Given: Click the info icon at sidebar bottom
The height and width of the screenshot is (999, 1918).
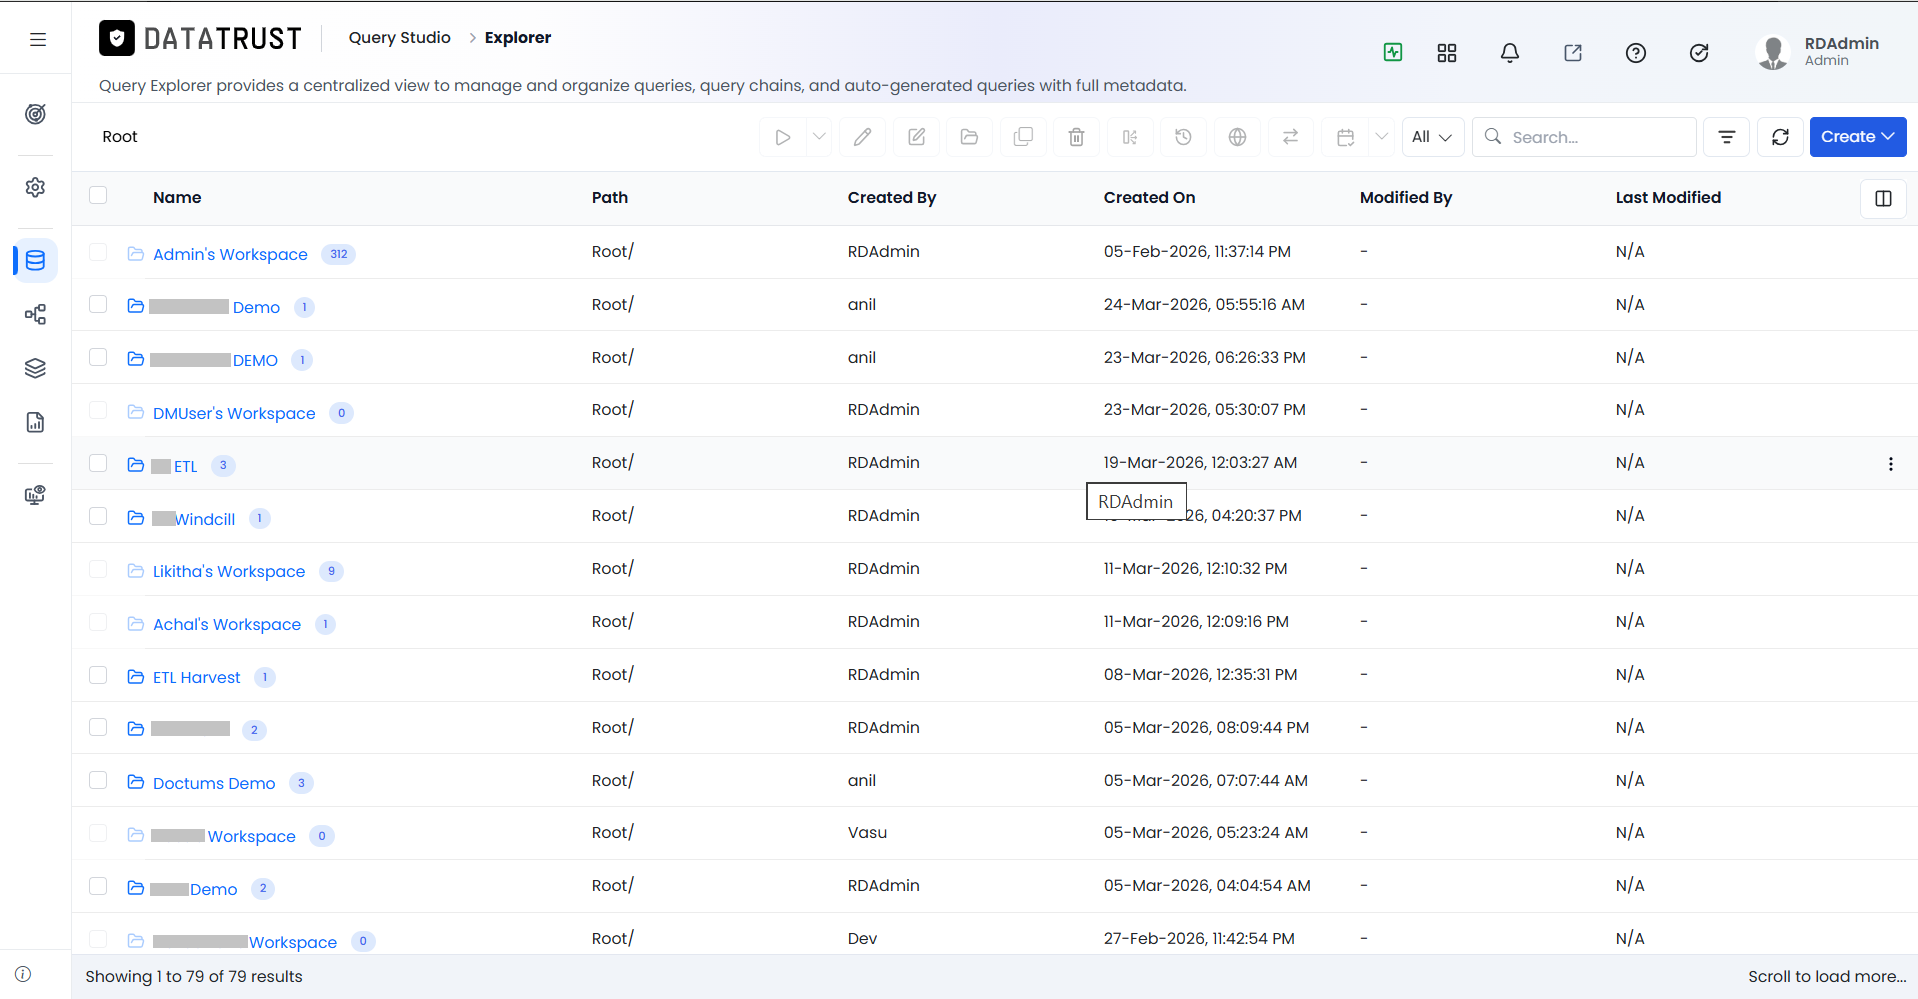Looking at the screenshot, I should (x=23, y=974).
